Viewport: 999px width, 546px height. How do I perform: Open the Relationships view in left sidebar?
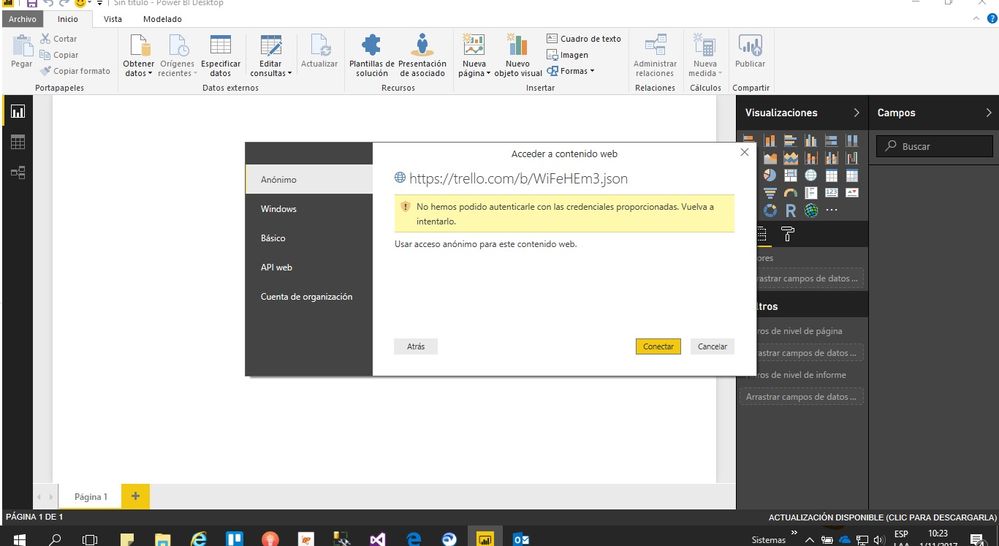point(18,172)
